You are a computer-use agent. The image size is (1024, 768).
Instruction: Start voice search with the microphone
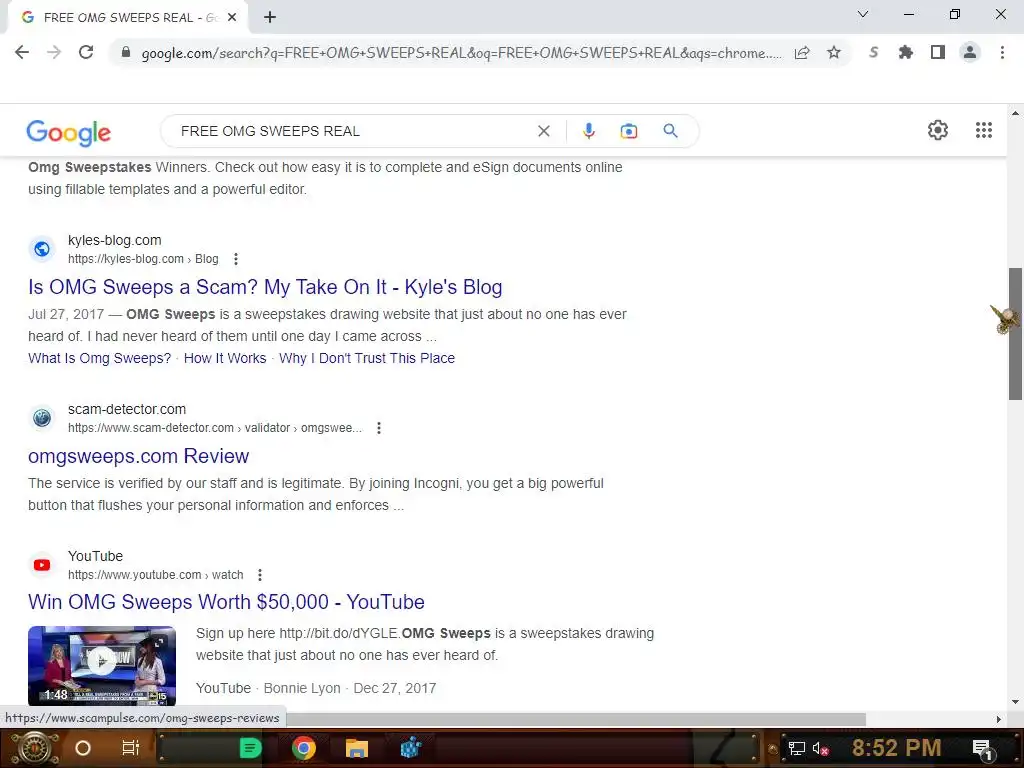click(588, 131)
